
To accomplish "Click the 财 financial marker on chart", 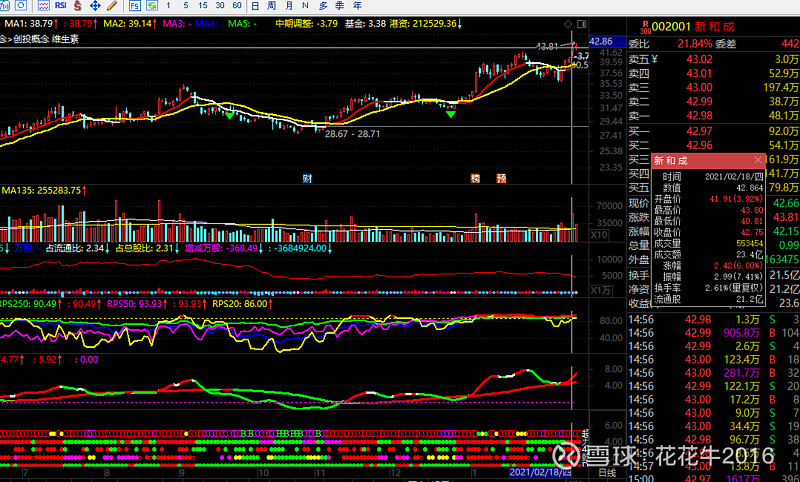I will (308, 178).
